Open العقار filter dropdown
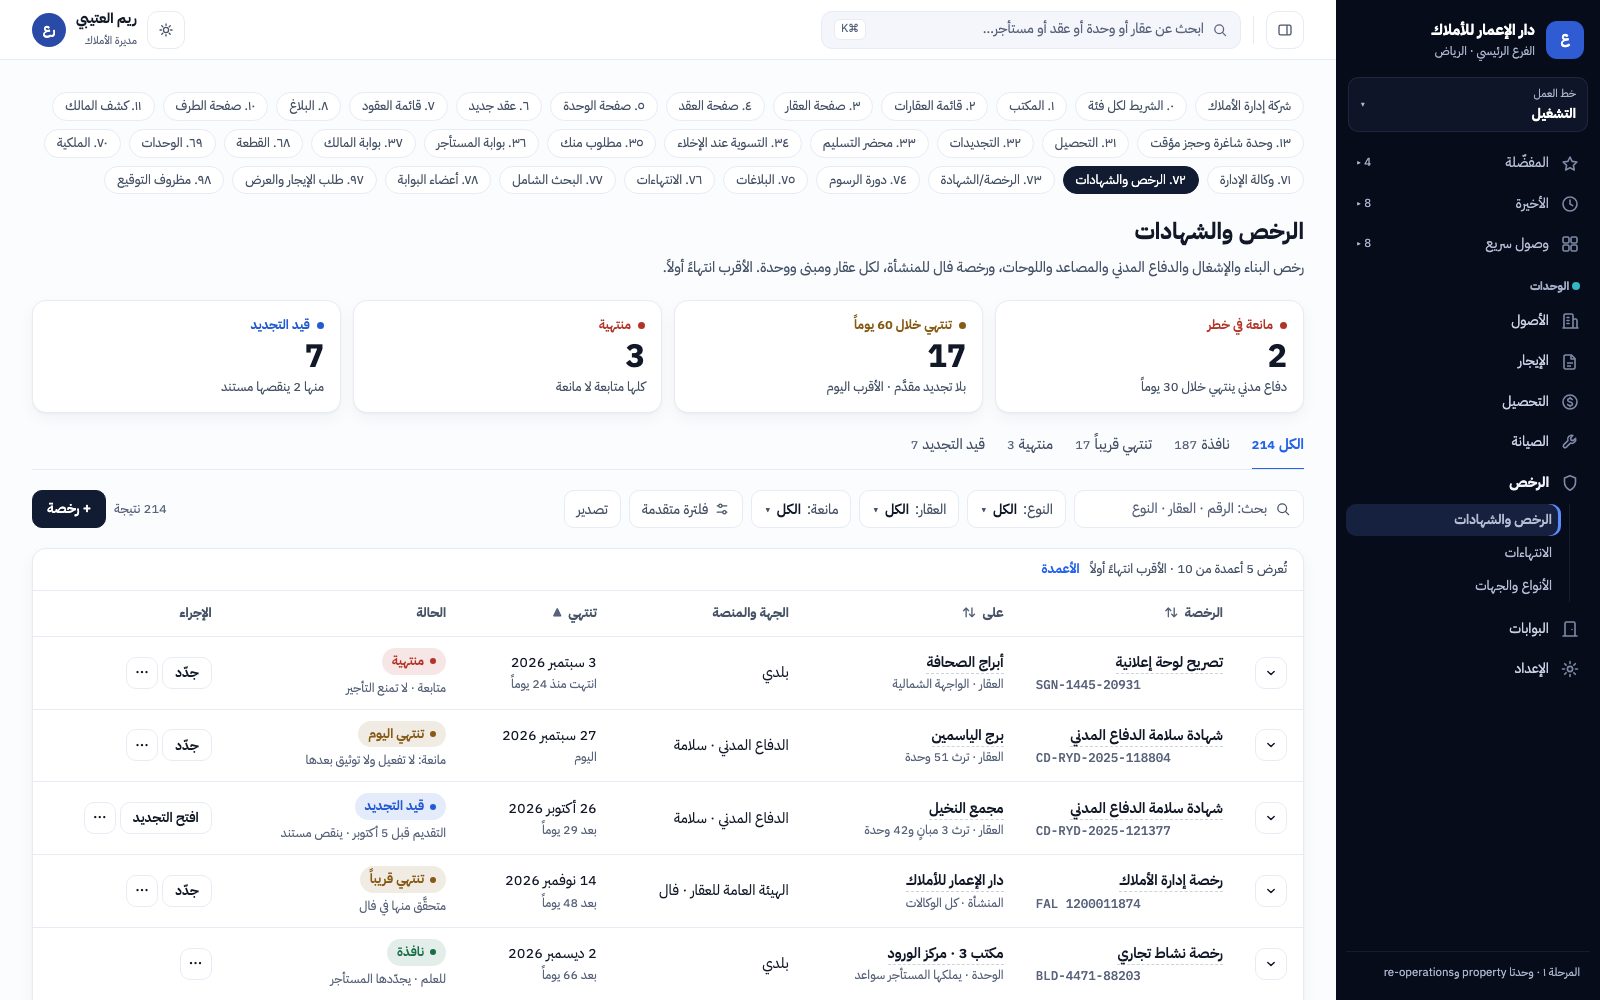1600x1000 pixels. [x=910, y=509]
